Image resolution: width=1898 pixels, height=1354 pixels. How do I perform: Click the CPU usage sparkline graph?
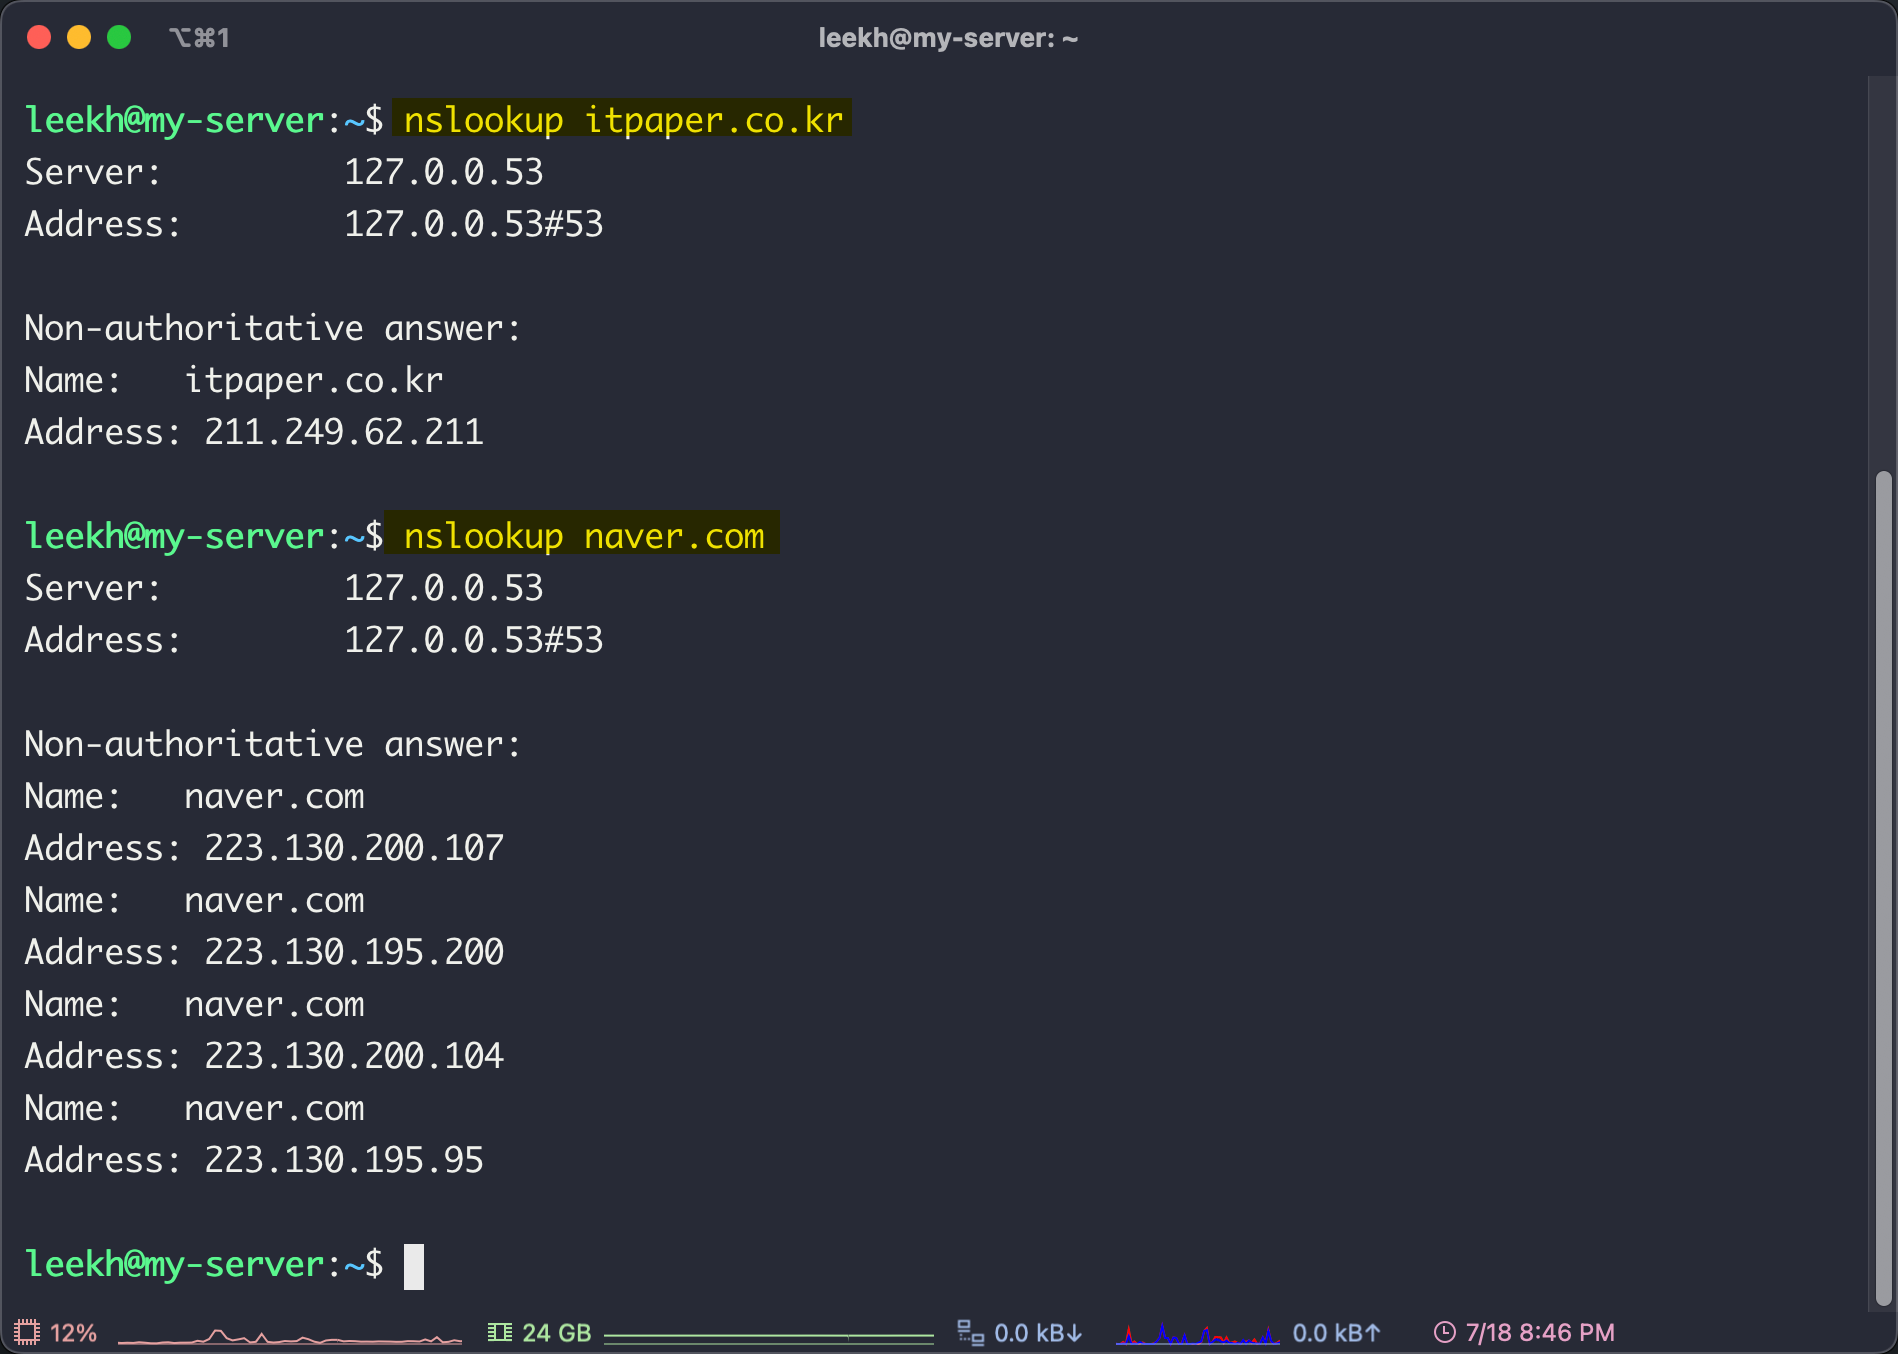(x=290, y=1335)
